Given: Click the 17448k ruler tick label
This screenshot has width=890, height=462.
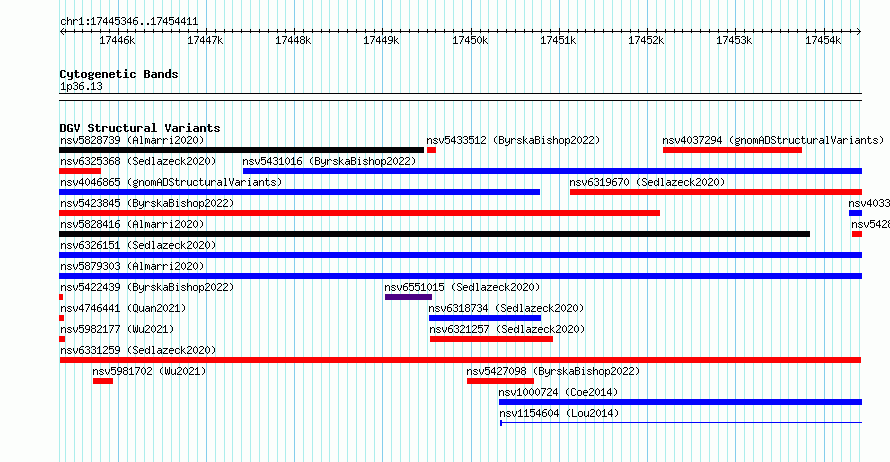Looking at the screenshot, I should [293, 40].
